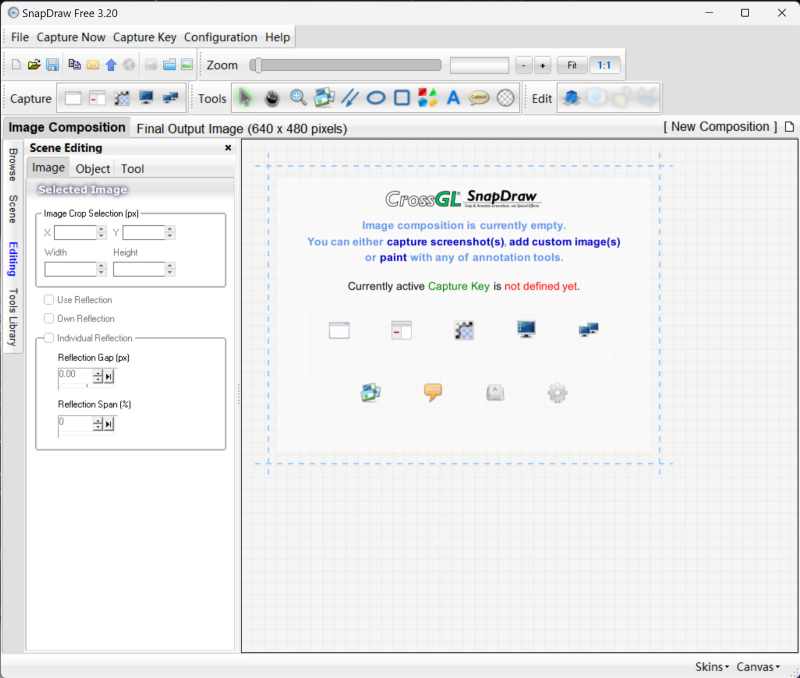This screenshot has height=678, width=800.
Task: Click the crop X value stepper
Action: 101,233
